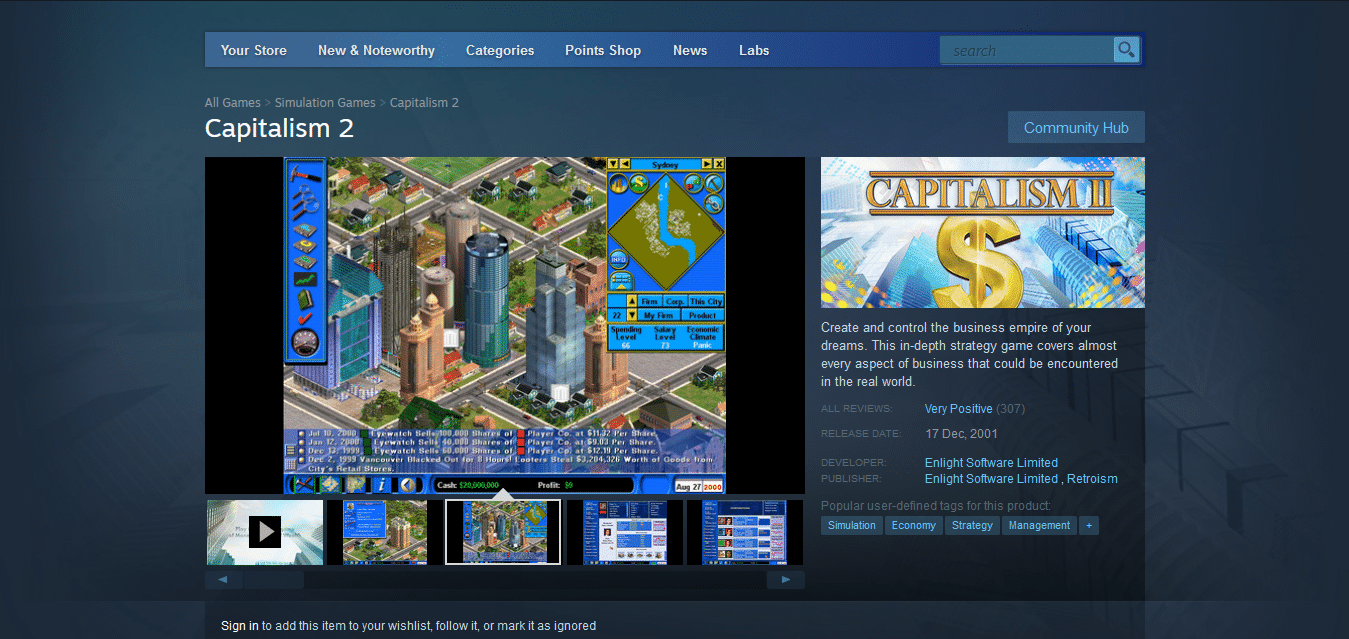Follow the Simulation Games breadcrumb link
1349x639 pixels.
click(x=325, y=103)
